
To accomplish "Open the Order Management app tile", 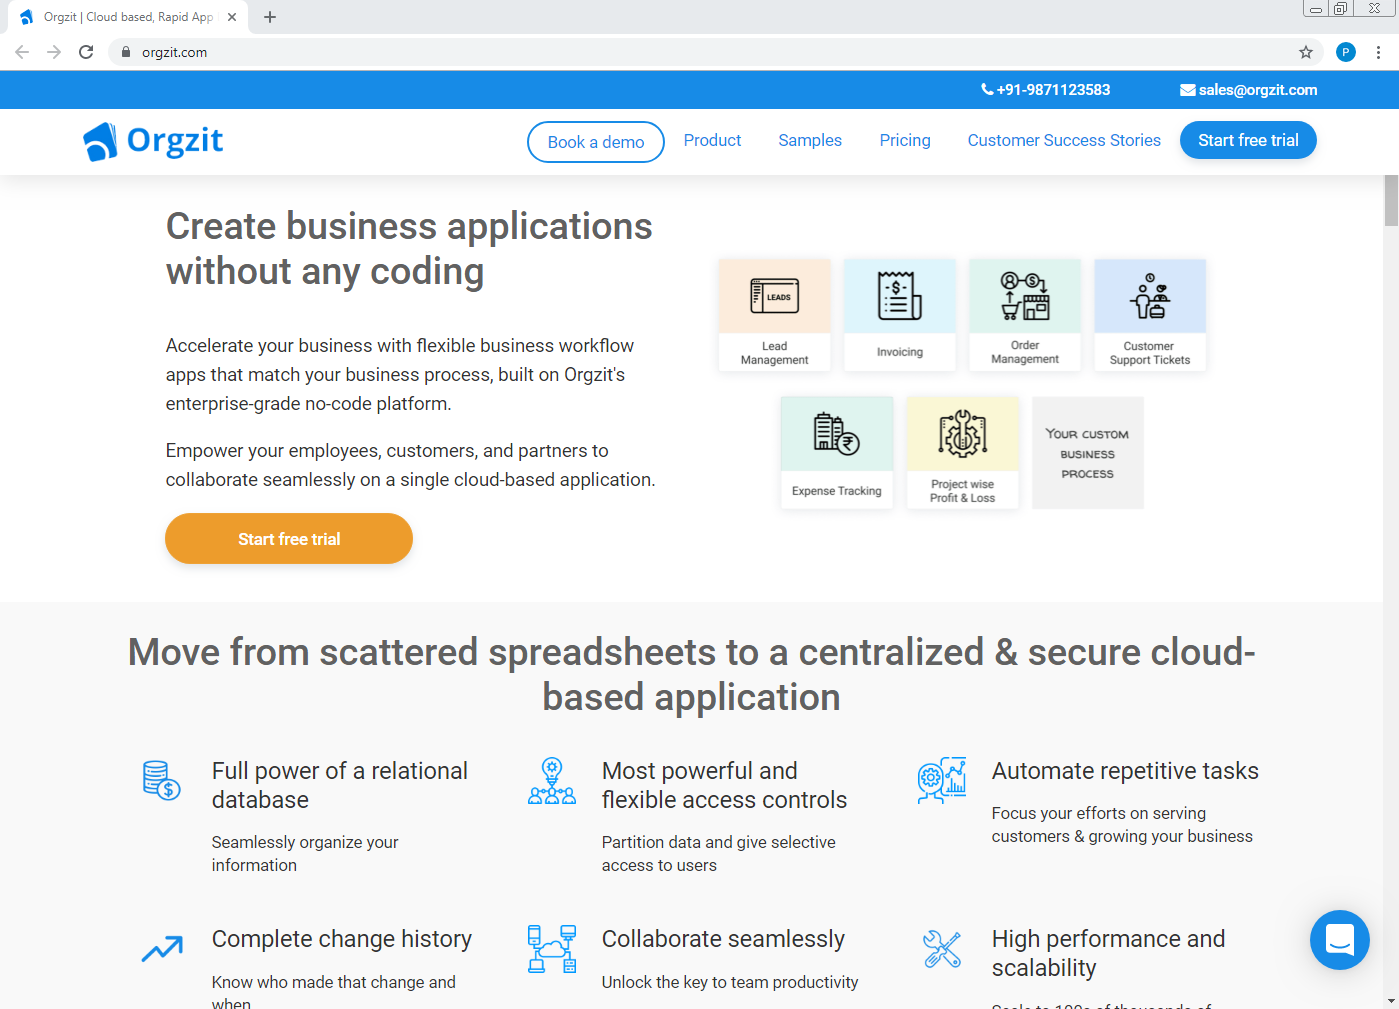I will pyautogui.click(x=1025, y=315).
